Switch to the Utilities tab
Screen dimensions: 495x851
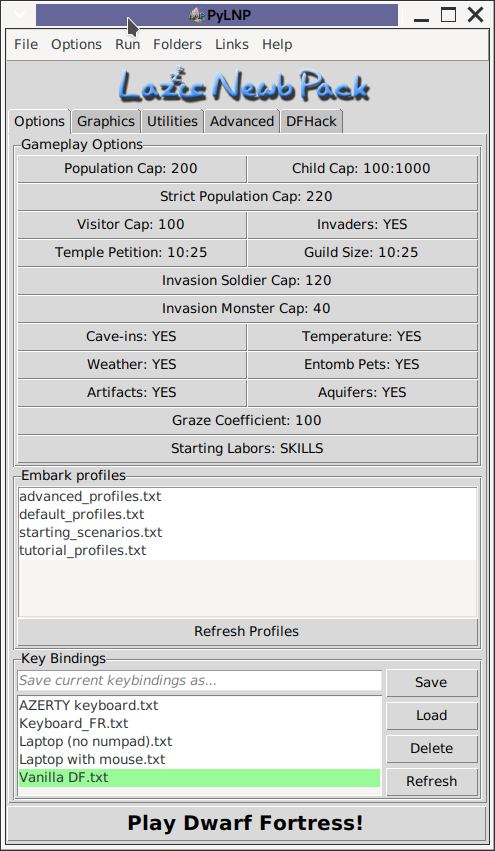coord(172,121)
